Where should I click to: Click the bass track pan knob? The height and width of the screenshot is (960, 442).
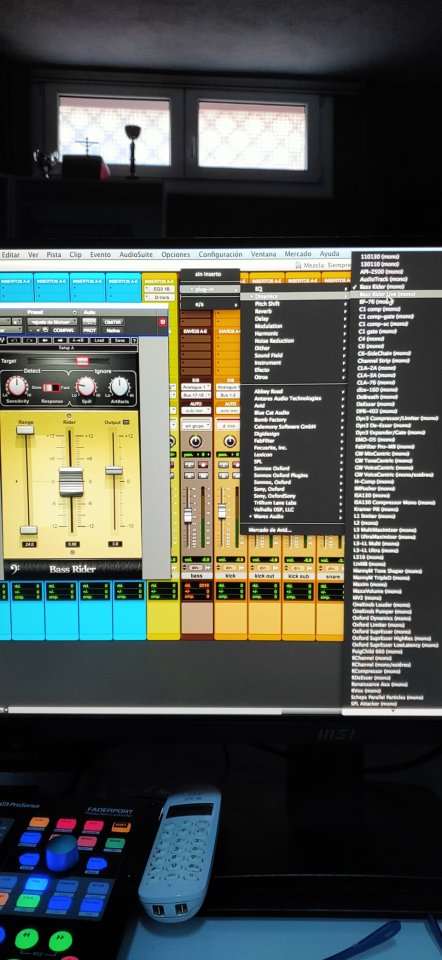(x=195, y=441)
